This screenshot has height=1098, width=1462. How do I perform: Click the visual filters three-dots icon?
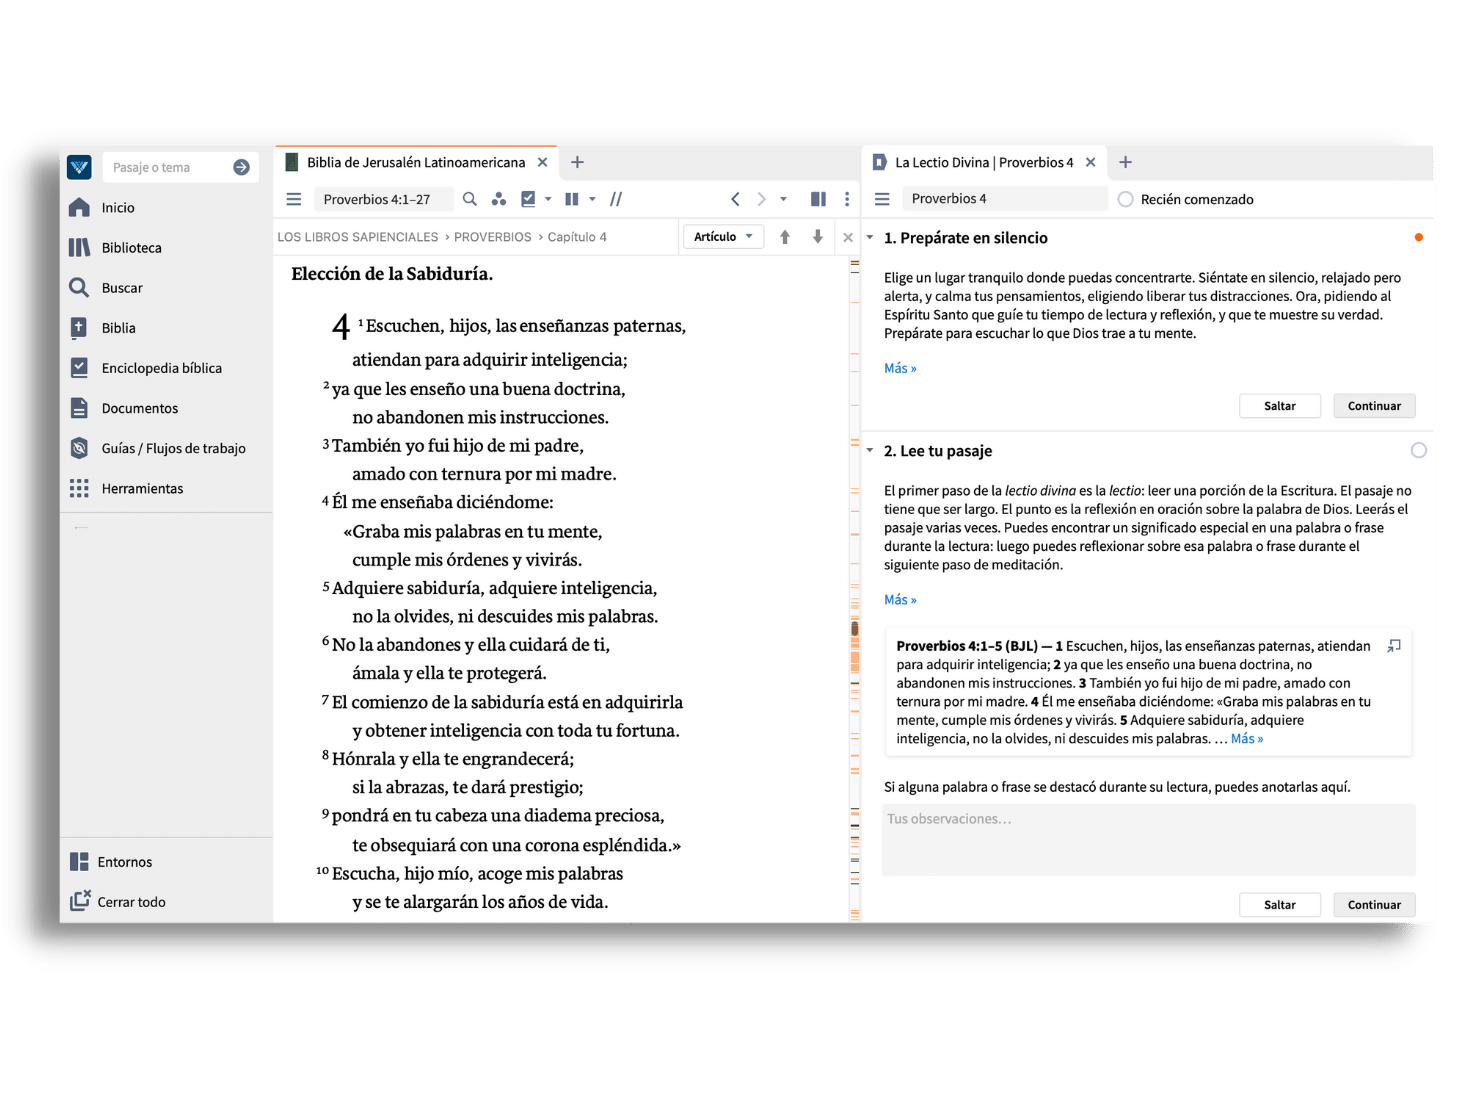click(499, 199)
